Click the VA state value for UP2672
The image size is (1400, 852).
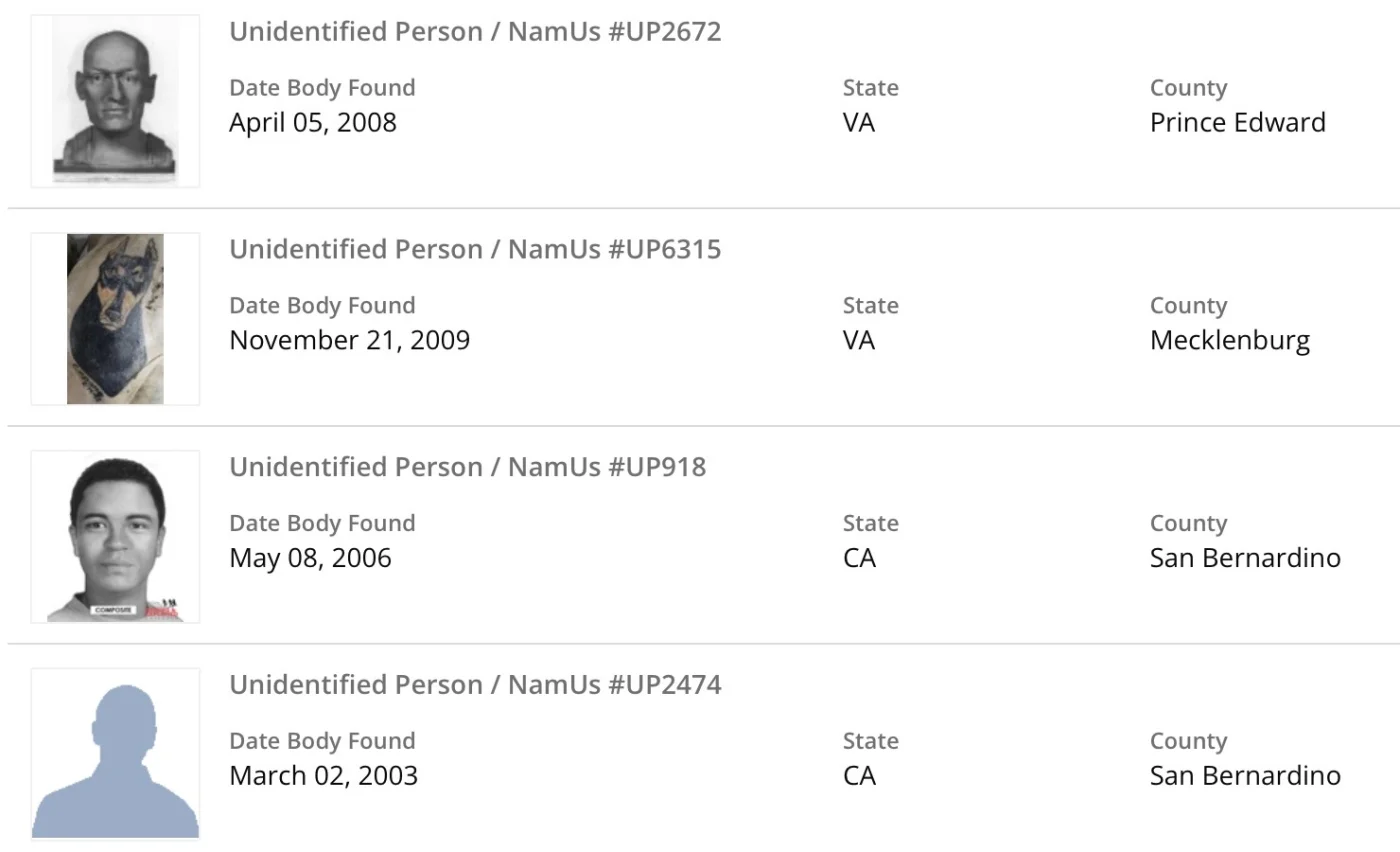pos(859,123)
